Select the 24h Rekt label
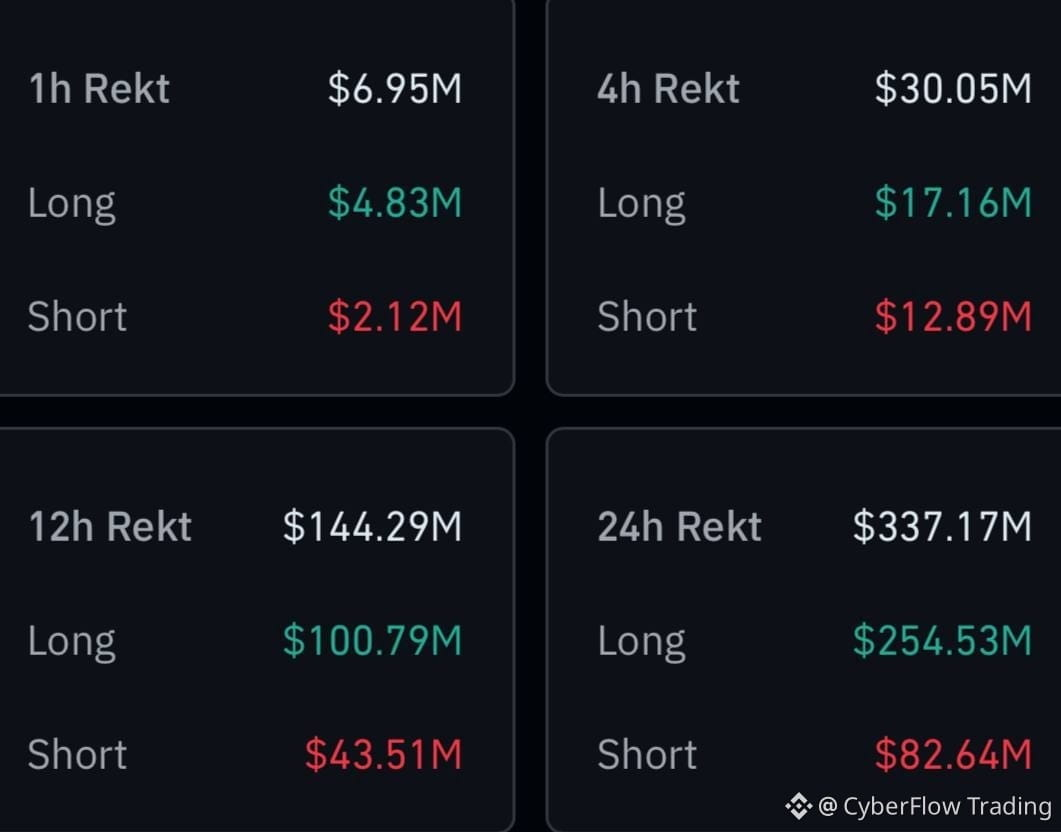 click(679, 526)
